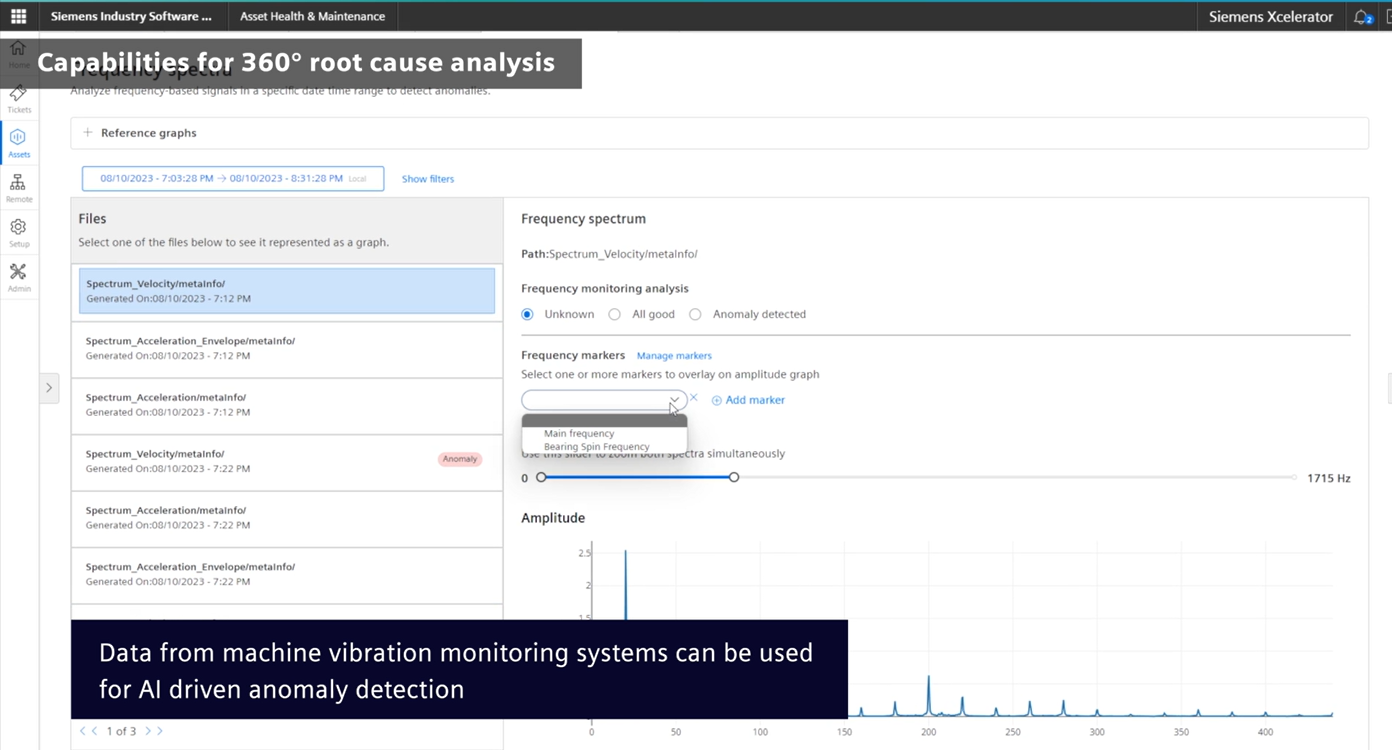1392x750 pixels.
Task: Click the right handle of frequency slider
Action: pyautogui.click(x=734, y=478)
